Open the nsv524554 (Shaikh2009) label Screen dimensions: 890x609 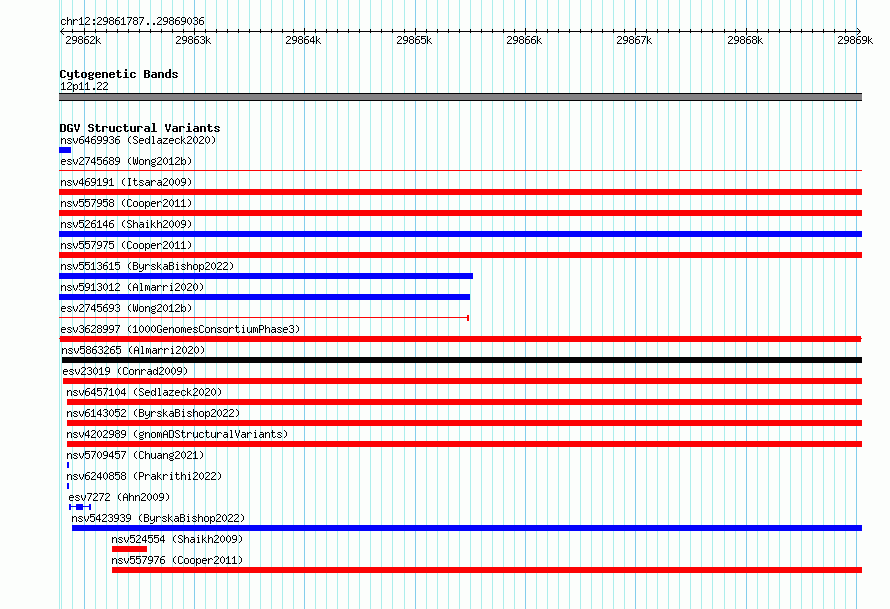point(177,539)
